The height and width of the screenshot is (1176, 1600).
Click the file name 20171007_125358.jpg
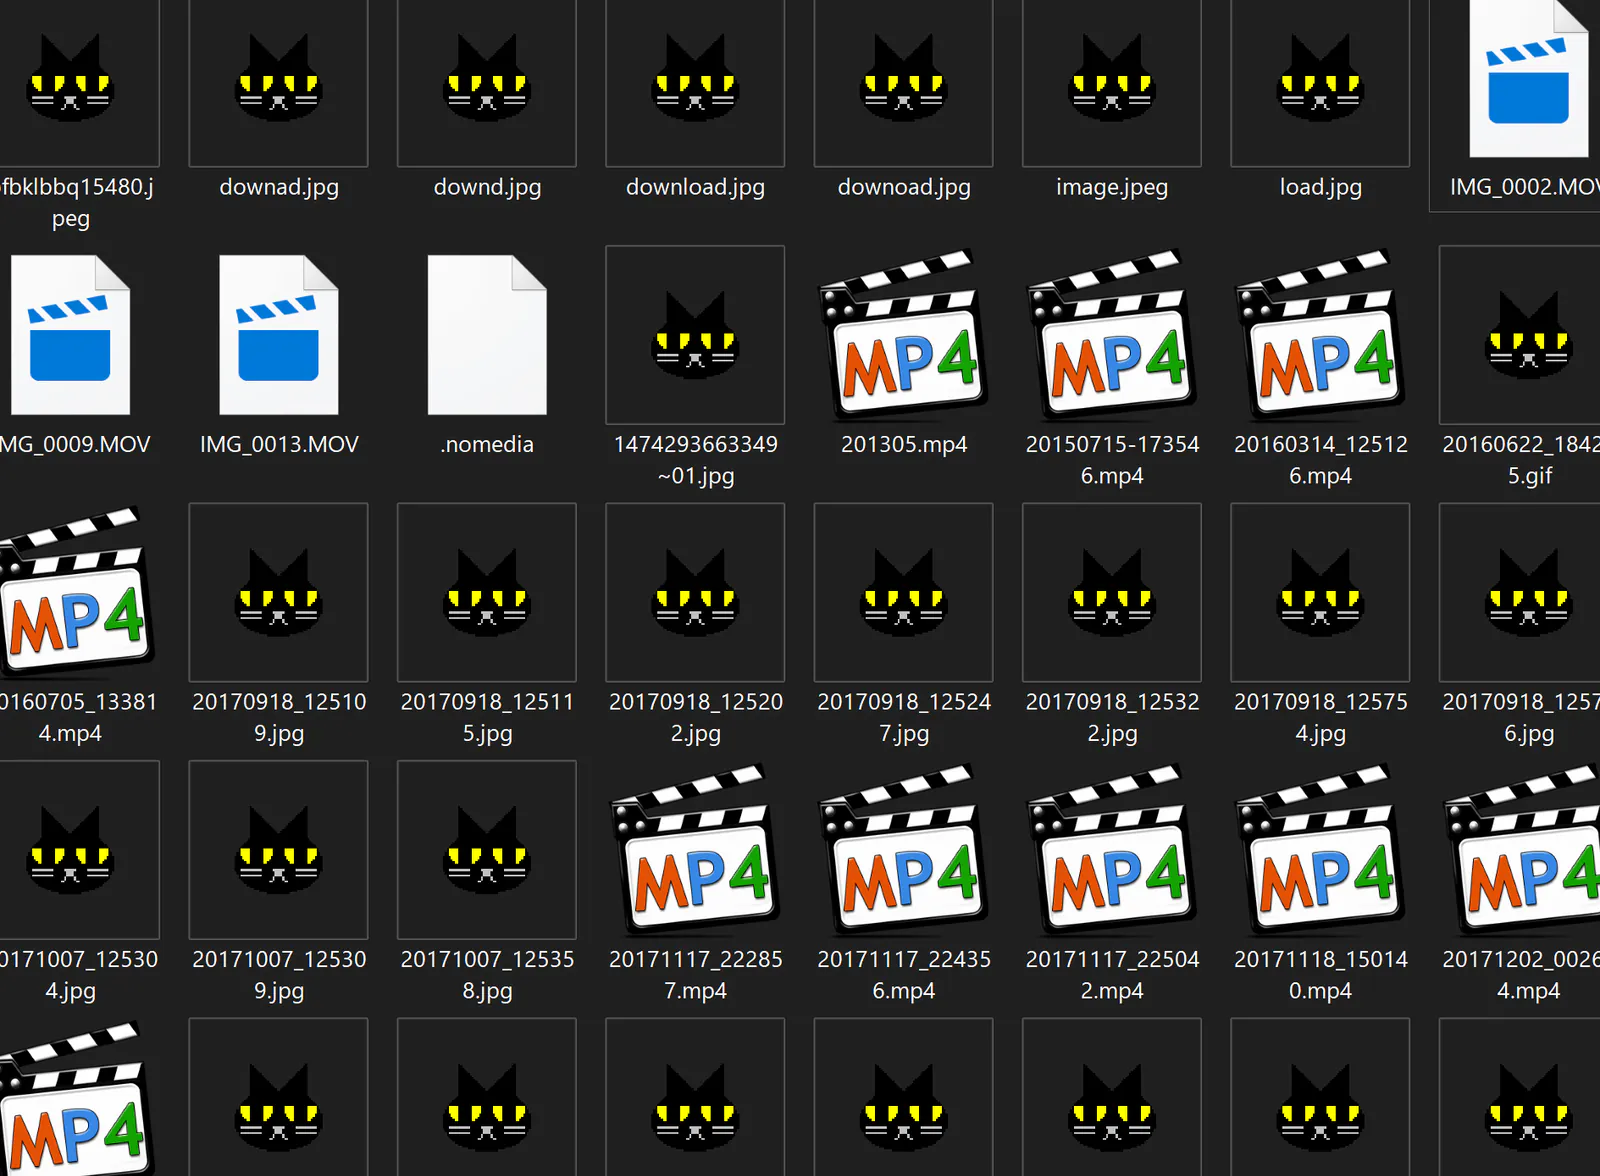487,975
